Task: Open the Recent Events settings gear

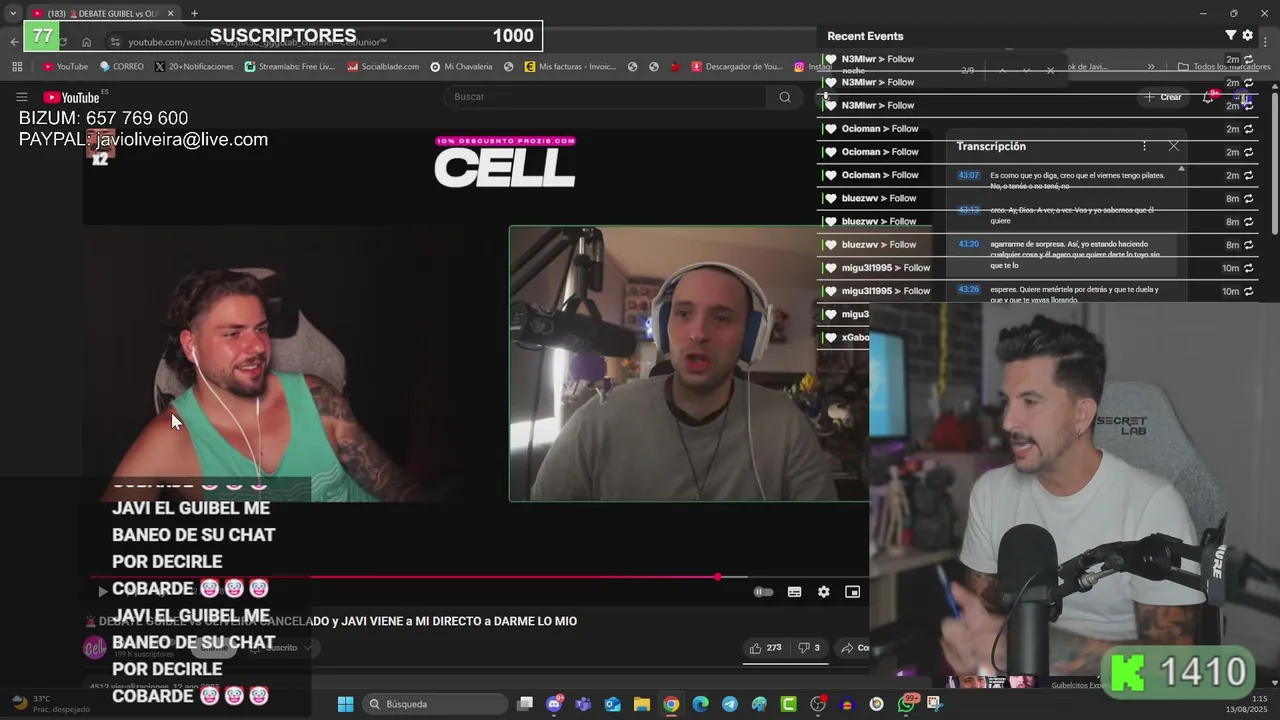Action: tap(1247, 35)
